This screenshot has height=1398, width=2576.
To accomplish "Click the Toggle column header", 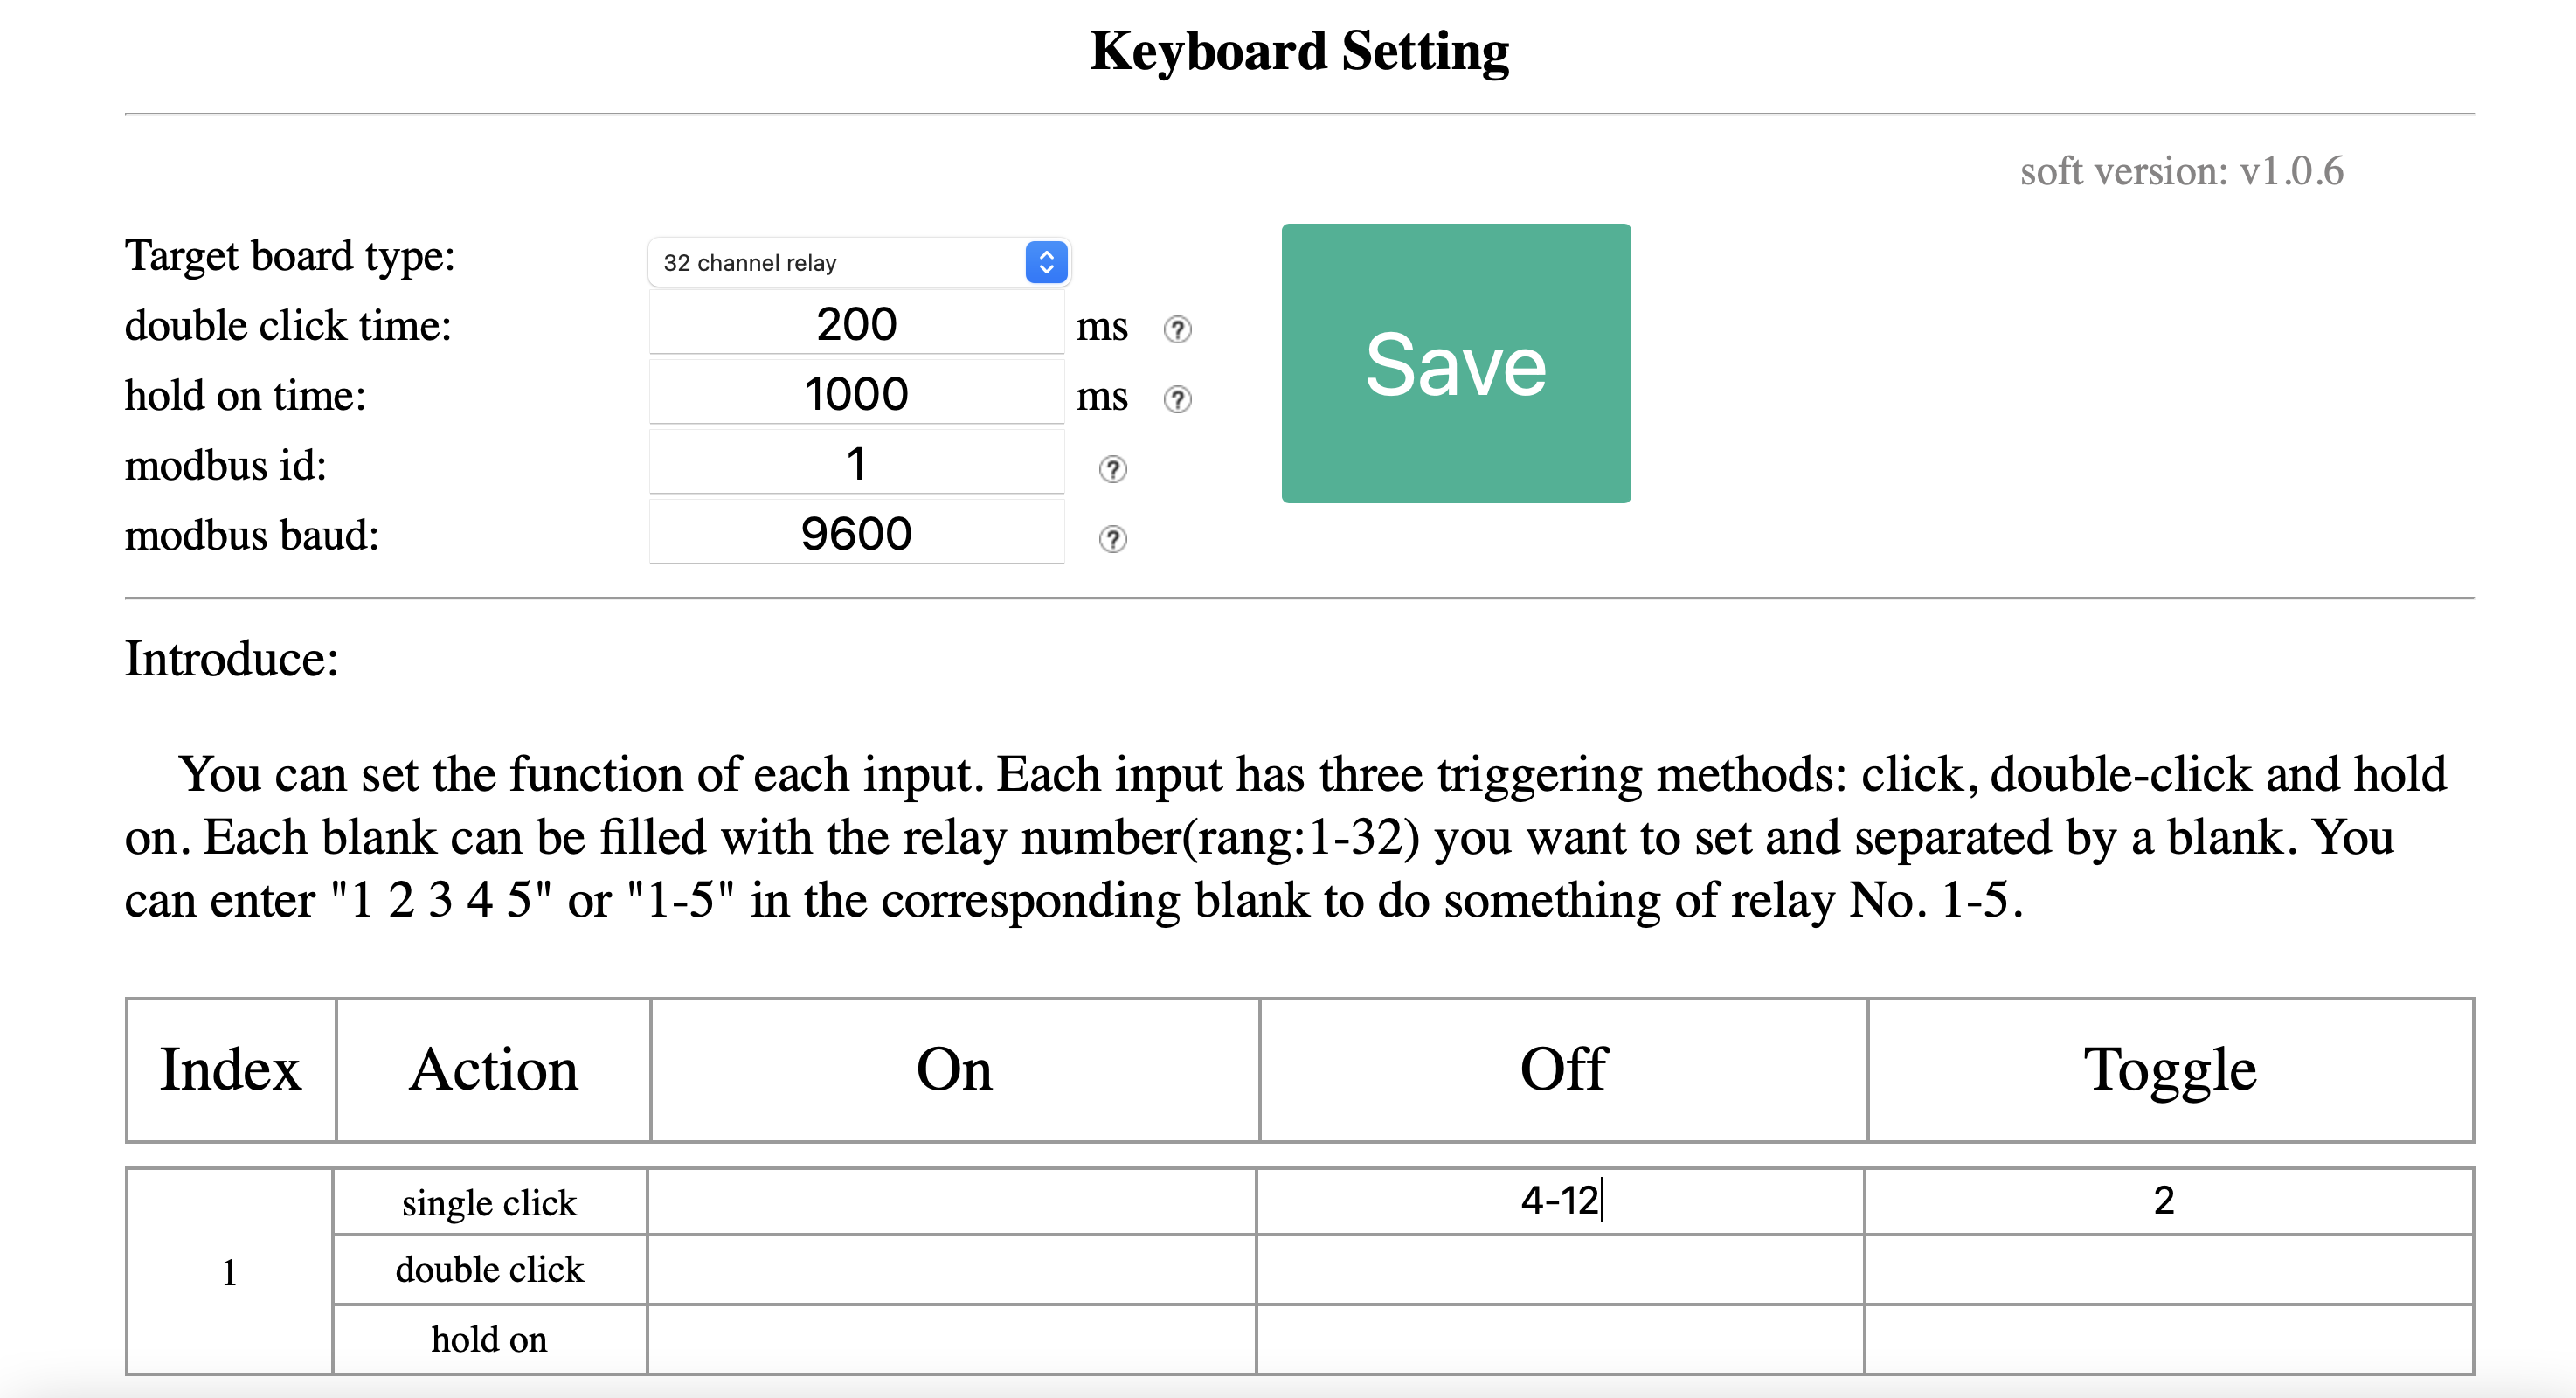I will [x=2169, y=1069].
